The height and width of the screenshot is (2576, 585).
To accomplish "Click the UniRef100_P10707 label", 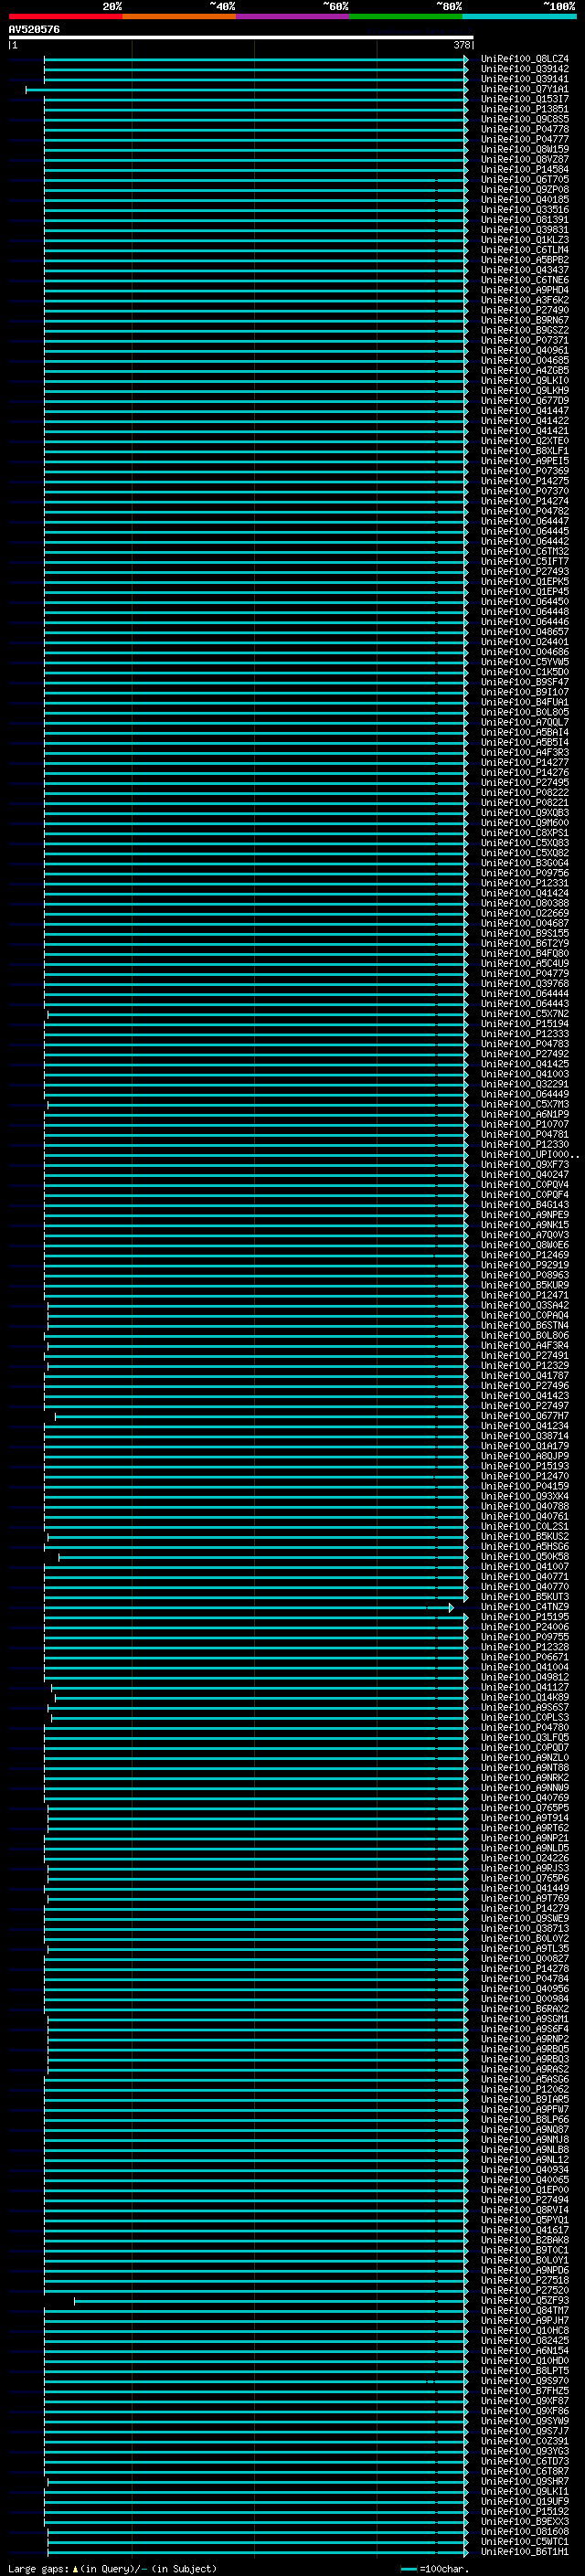I will click(525, 1124).
